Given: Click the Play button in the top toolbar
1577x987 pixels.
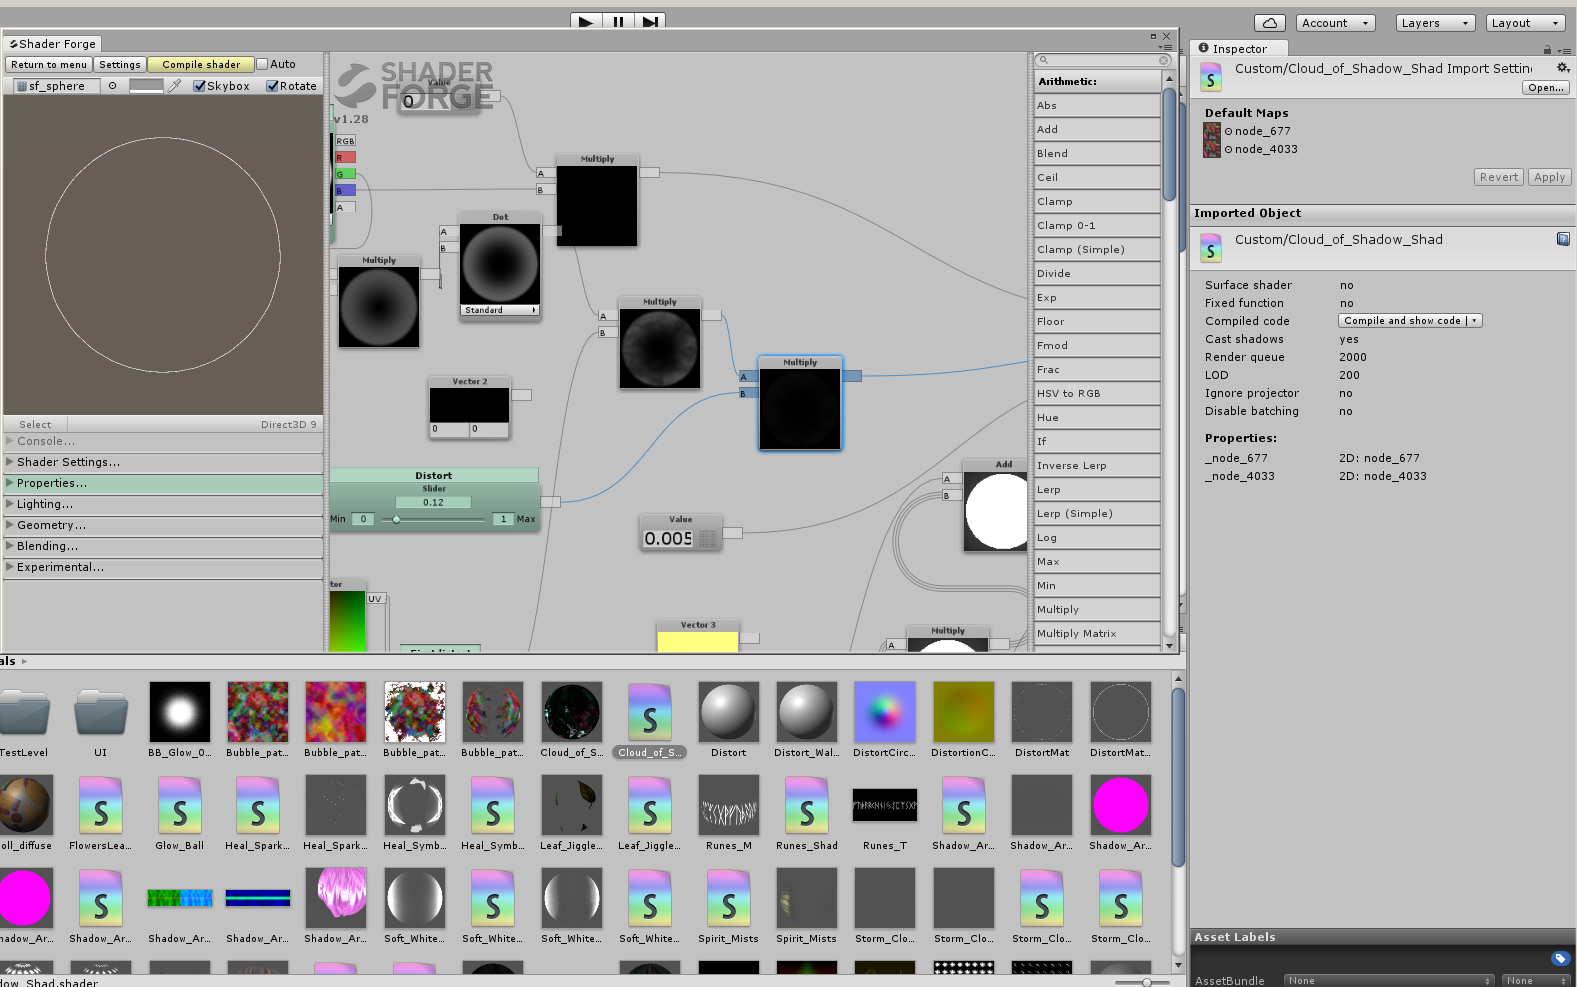Looking at the screenshot, I should (x=586, y=21).
